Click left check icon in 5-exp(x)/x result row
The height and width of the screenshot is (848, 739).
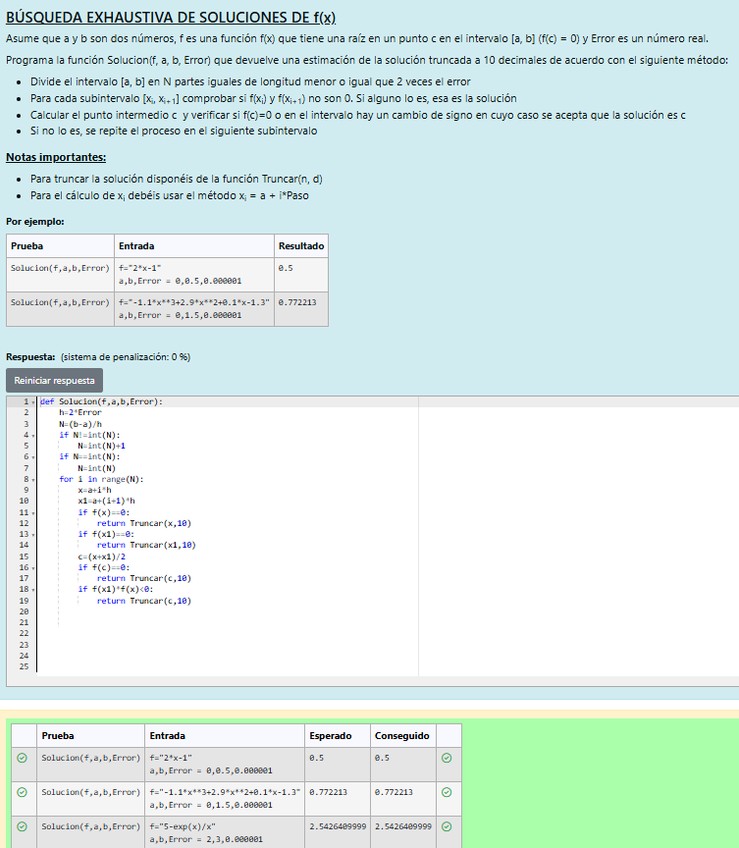(x=22, y=827)
